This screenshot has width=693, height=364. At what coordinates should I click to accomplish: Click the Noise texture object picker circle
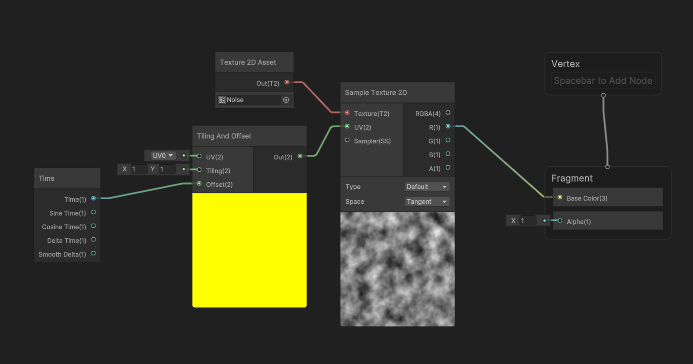click(x=286, y=100)
